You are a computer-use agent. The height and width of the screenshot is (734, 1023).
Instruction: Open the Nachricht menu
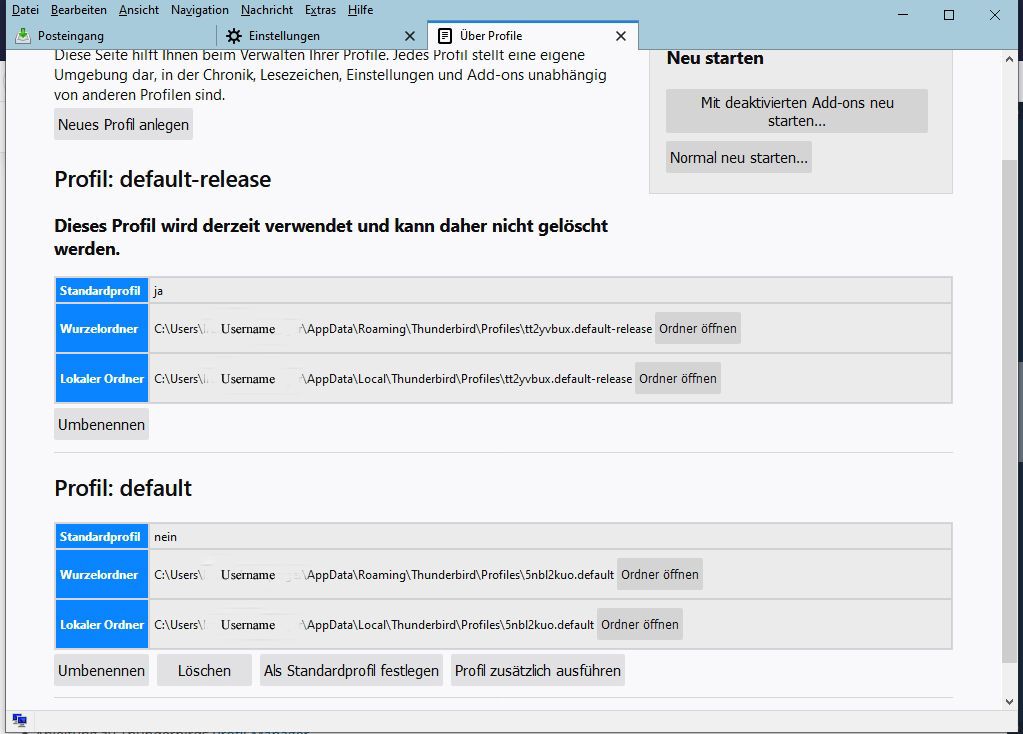coord(267,10)
